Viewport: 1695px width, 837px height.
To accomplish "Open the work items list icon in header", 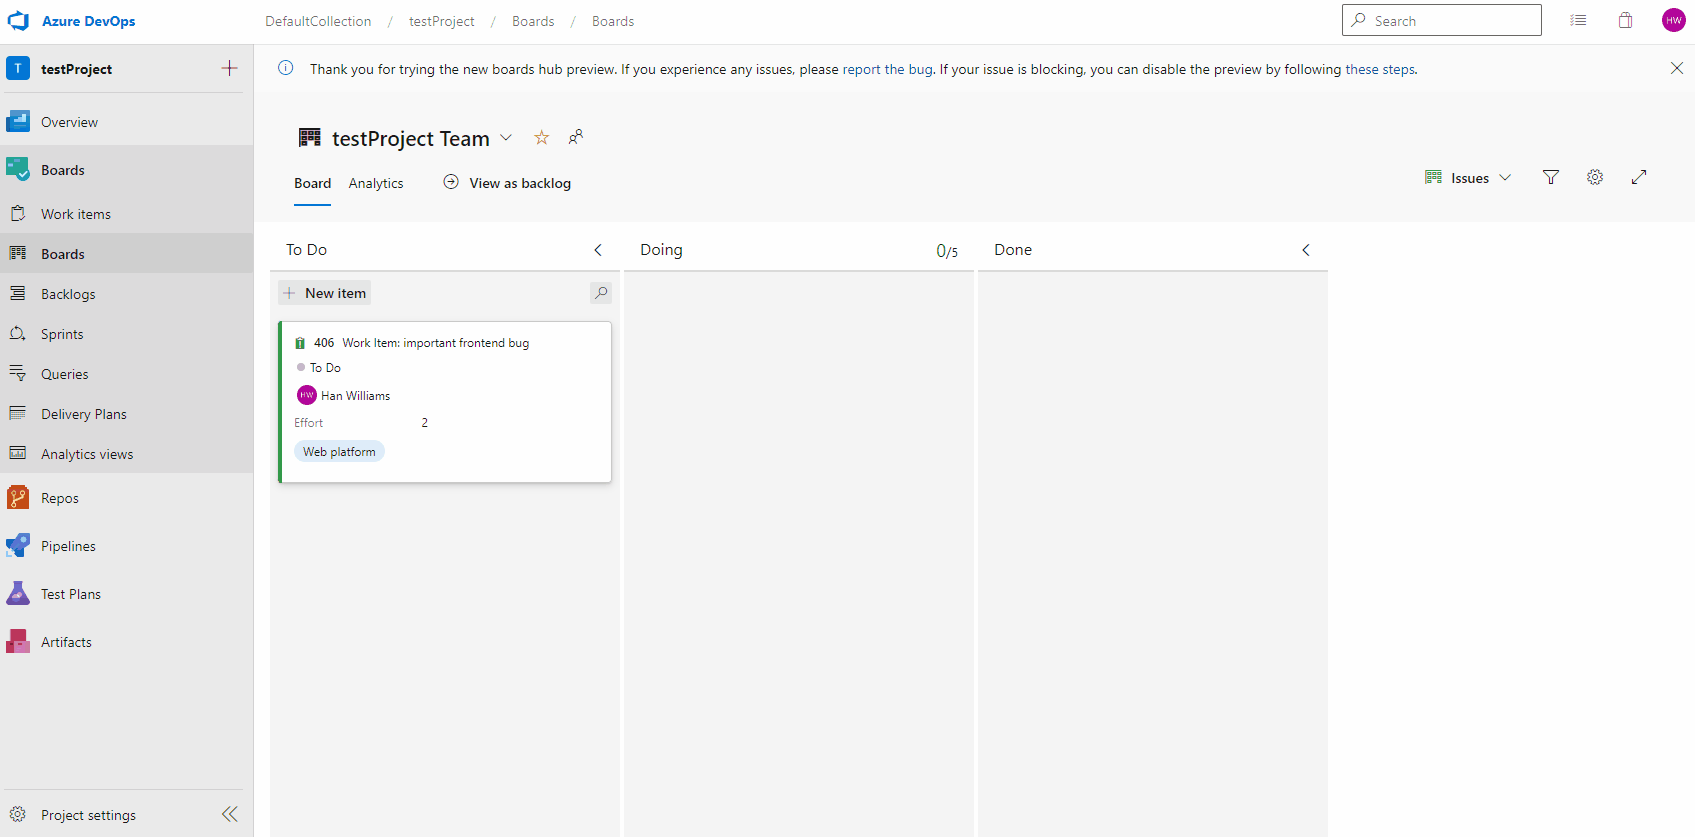I will [1578, 20].
